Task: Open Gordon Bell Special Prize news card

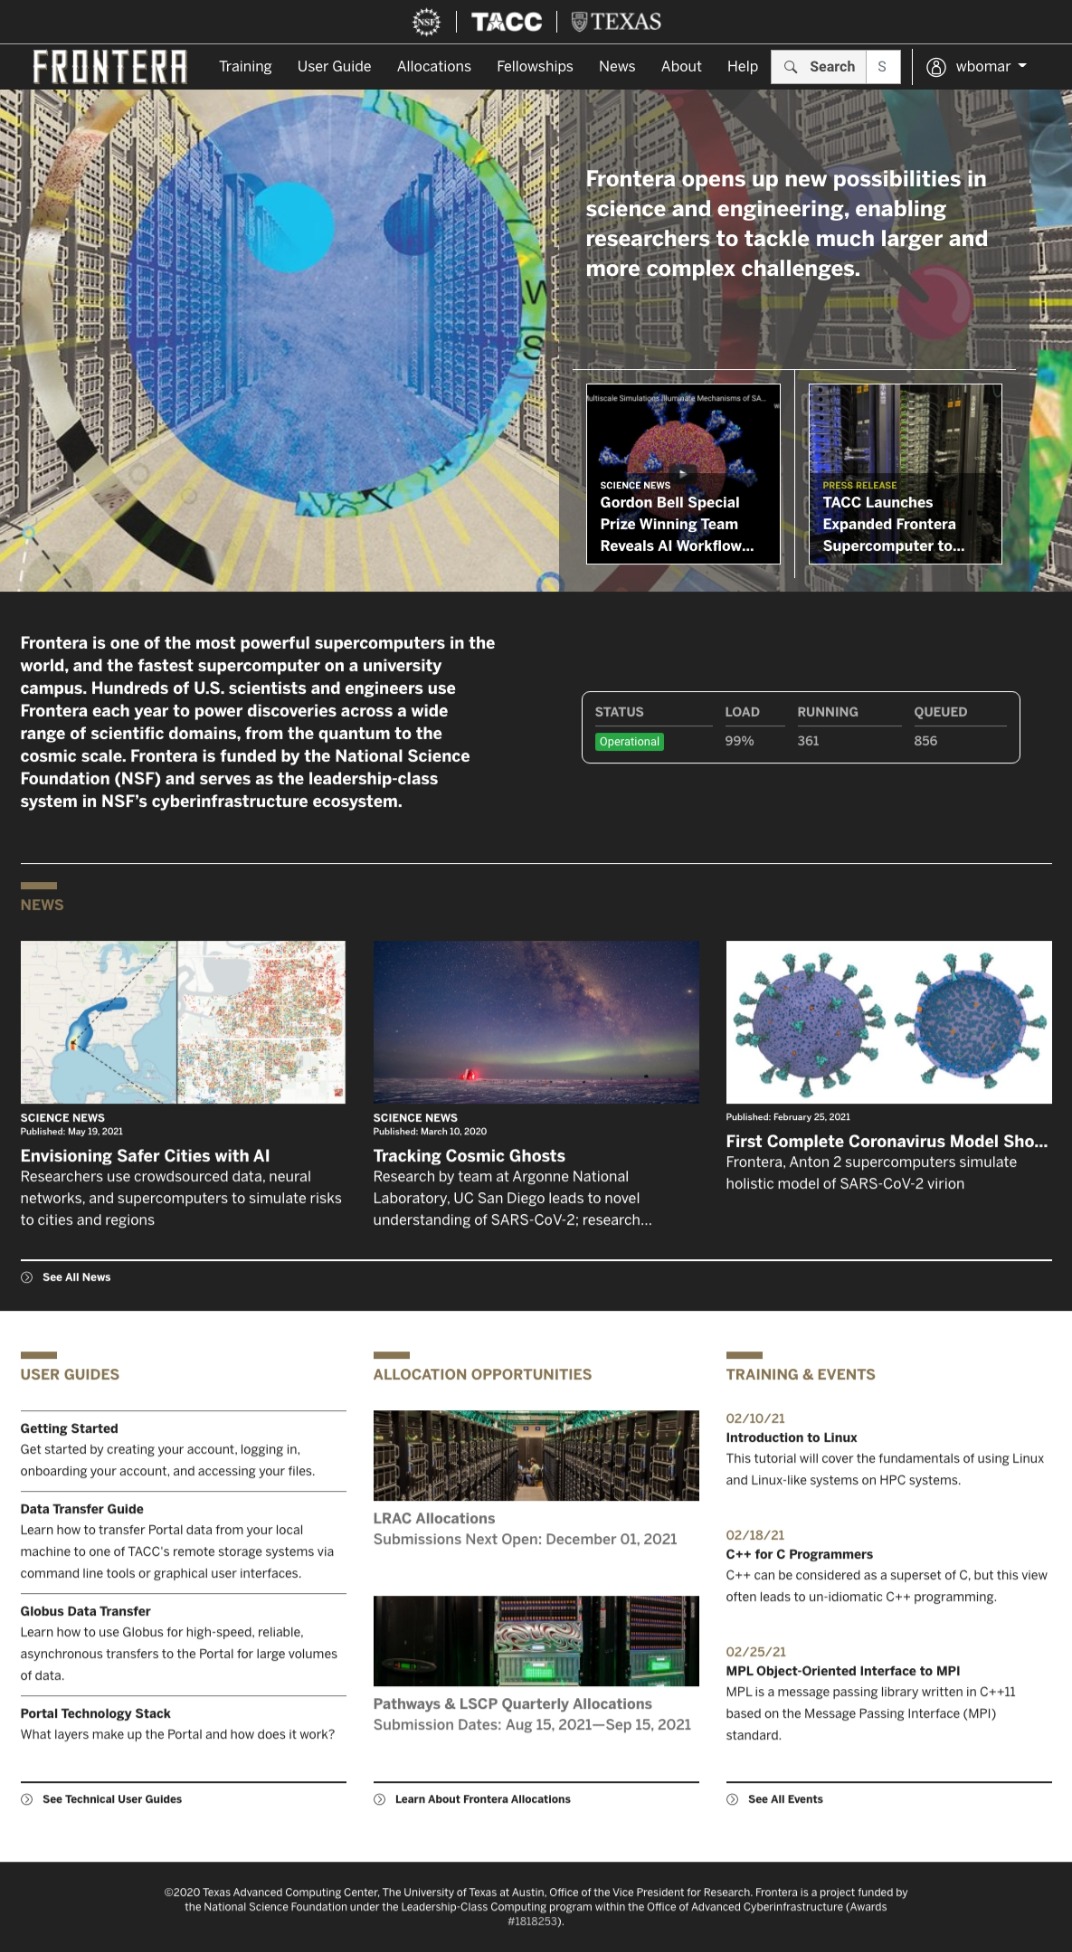Action: (683, 474)
